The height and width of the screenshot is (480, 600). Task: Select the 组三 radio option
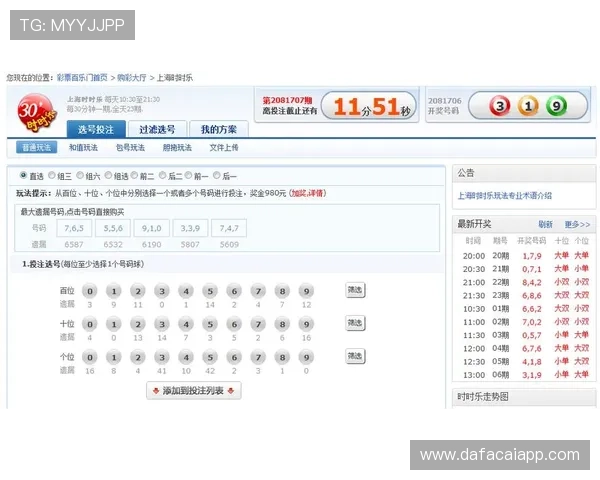point(52,175)
